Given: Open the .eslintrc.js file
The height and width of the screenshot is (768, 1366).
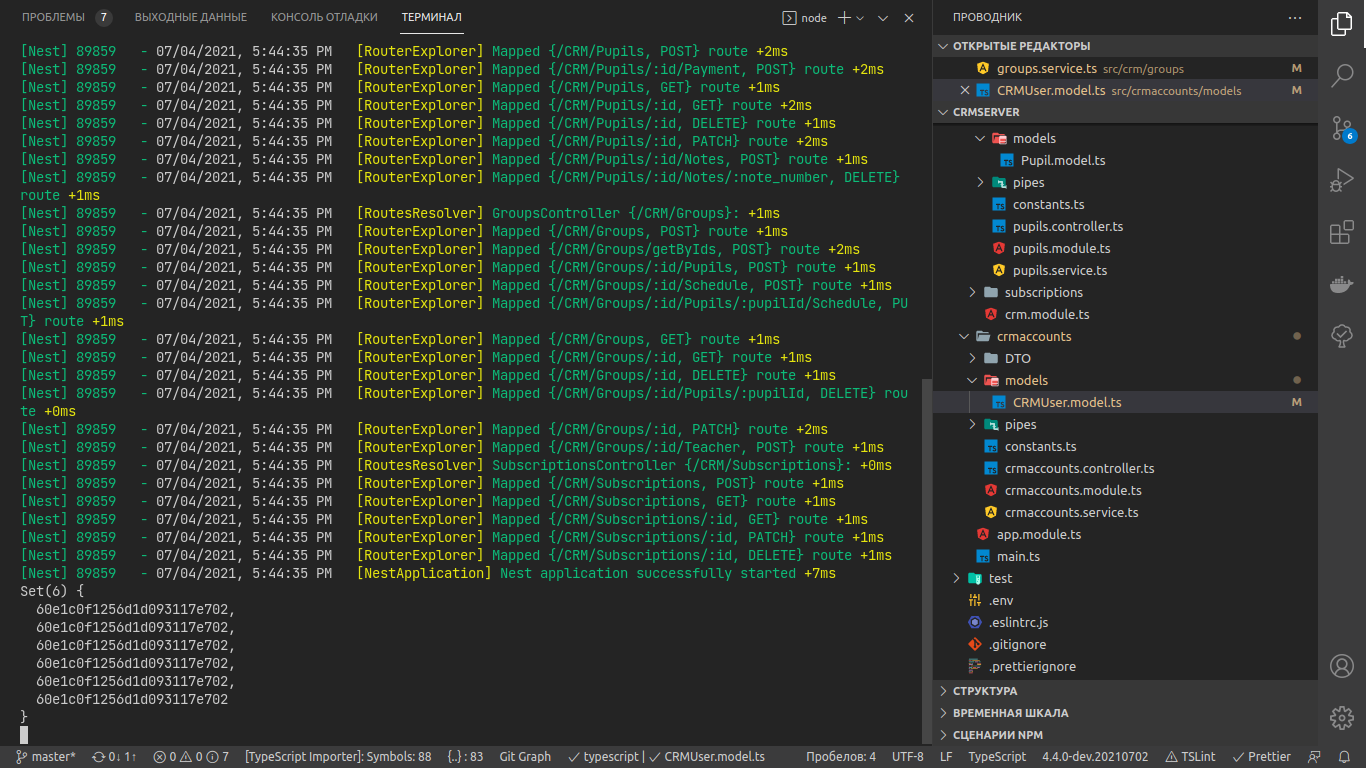Looking at the screenshot, I should 1125,622.
